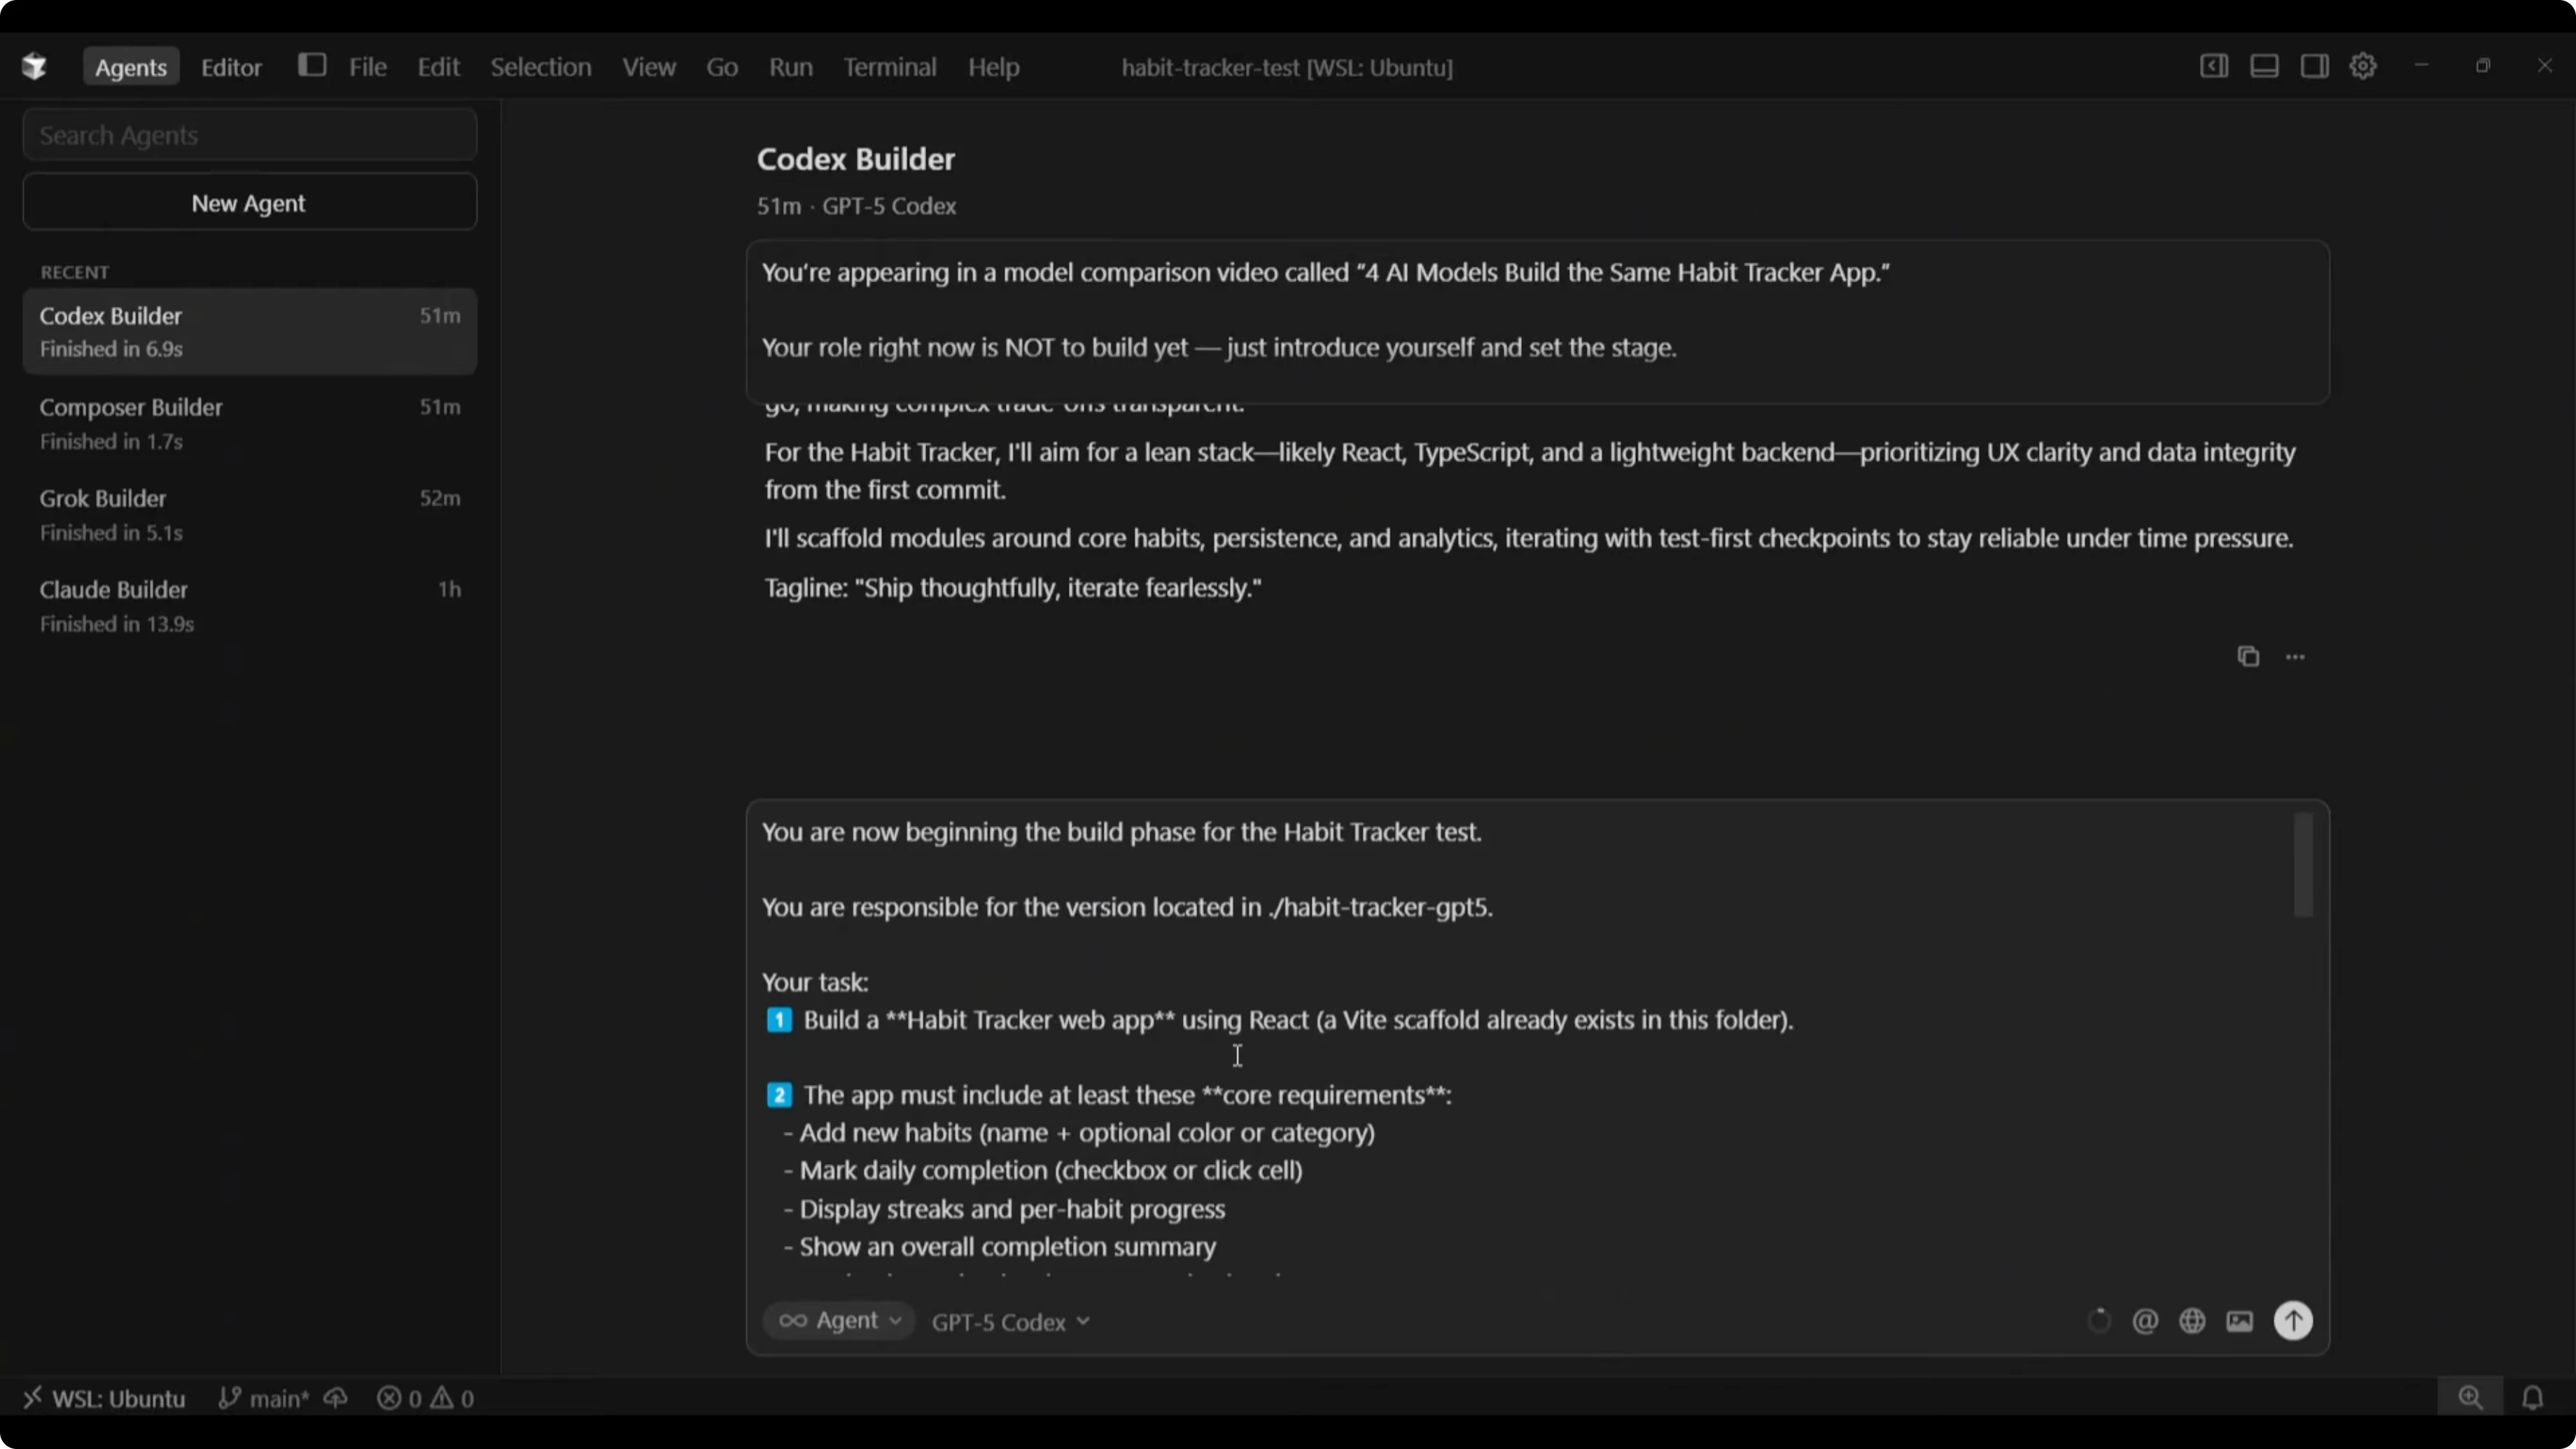The width and height of the screenshot is (2576, 1449).
Task: Click the New Agent button
Action: coord(249,203)
